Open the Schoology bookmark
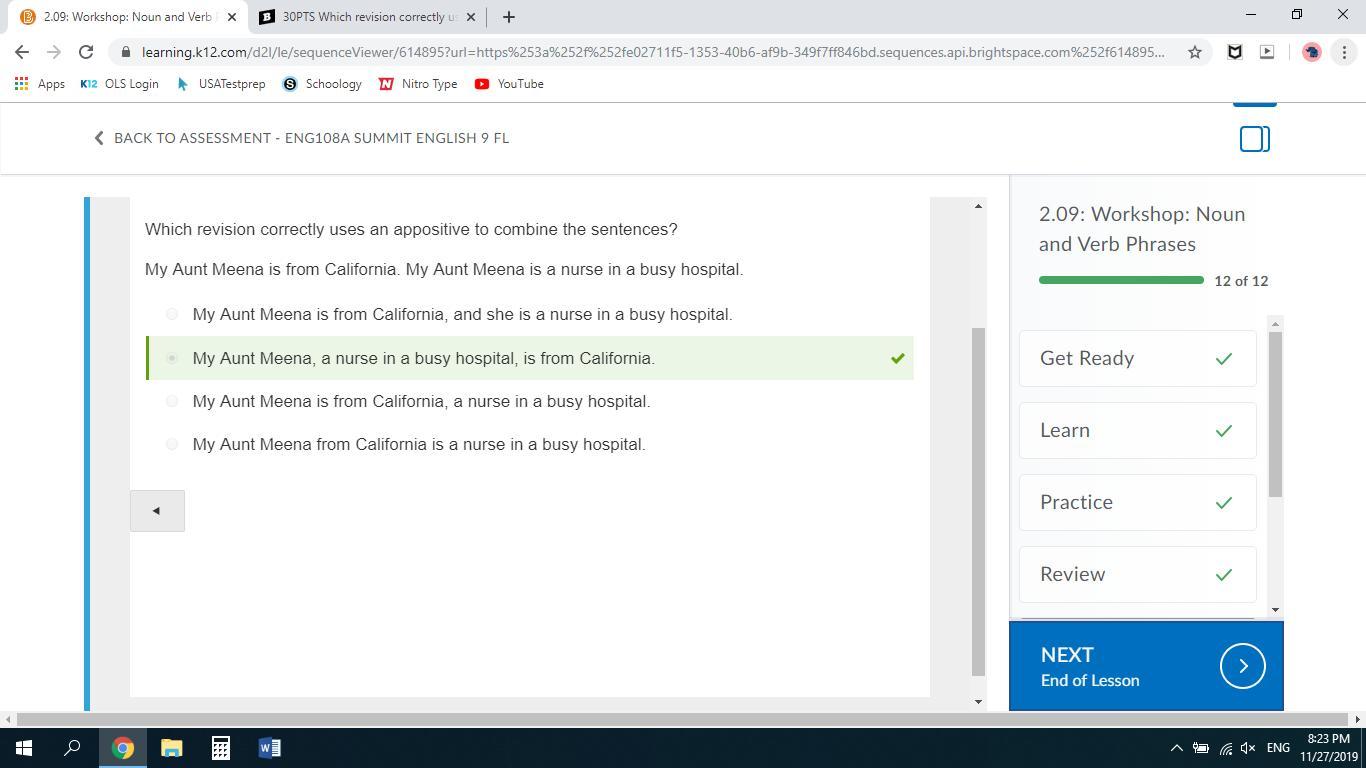The height and width of the screenshot is (768, 1366). 322,84
